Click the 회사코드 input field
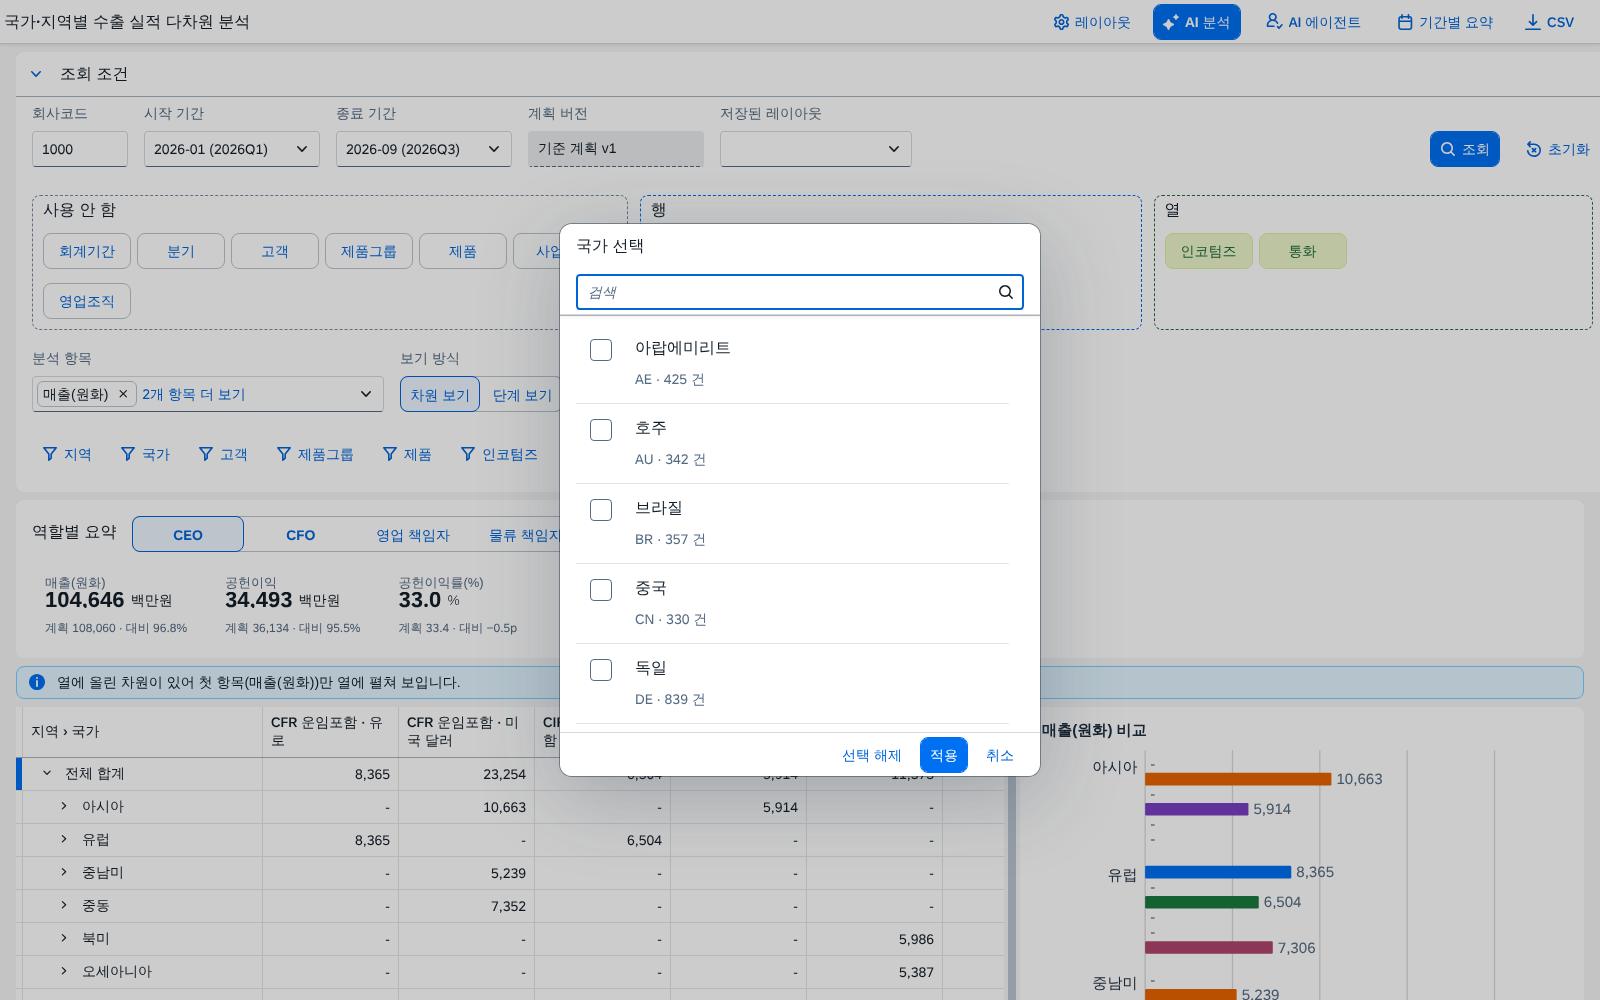This screenshot has height=1000, width=1600. [x=80, y=149]
